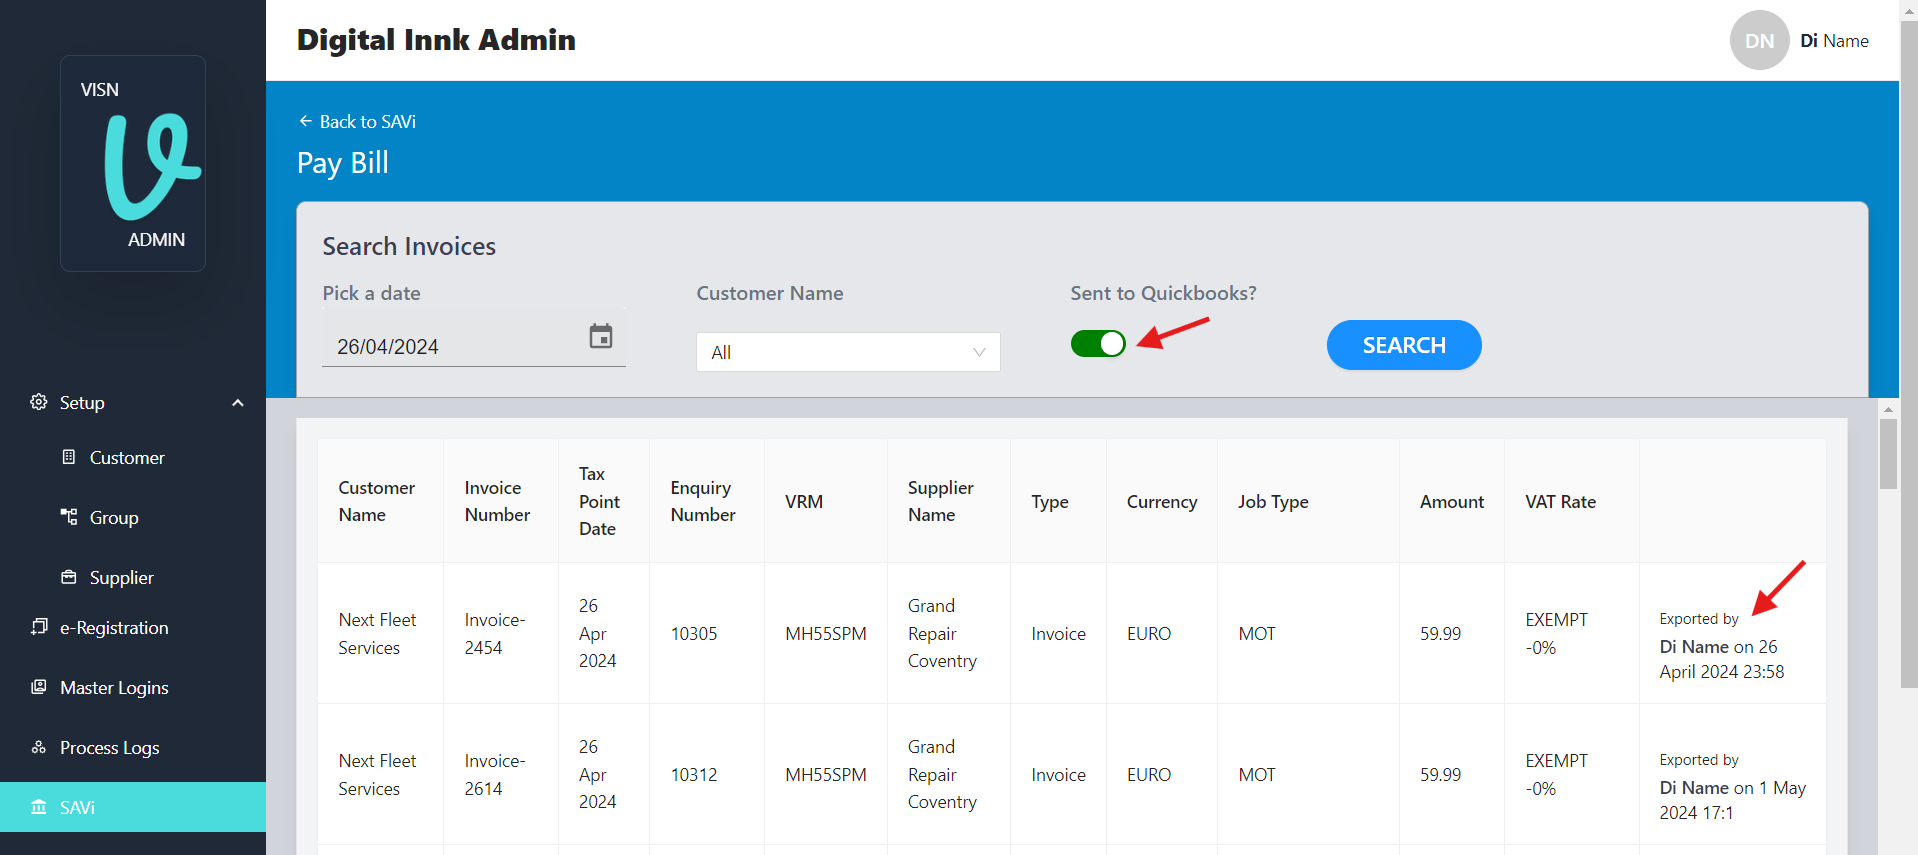Click enquiry number 10312

[x=694, y=774]
